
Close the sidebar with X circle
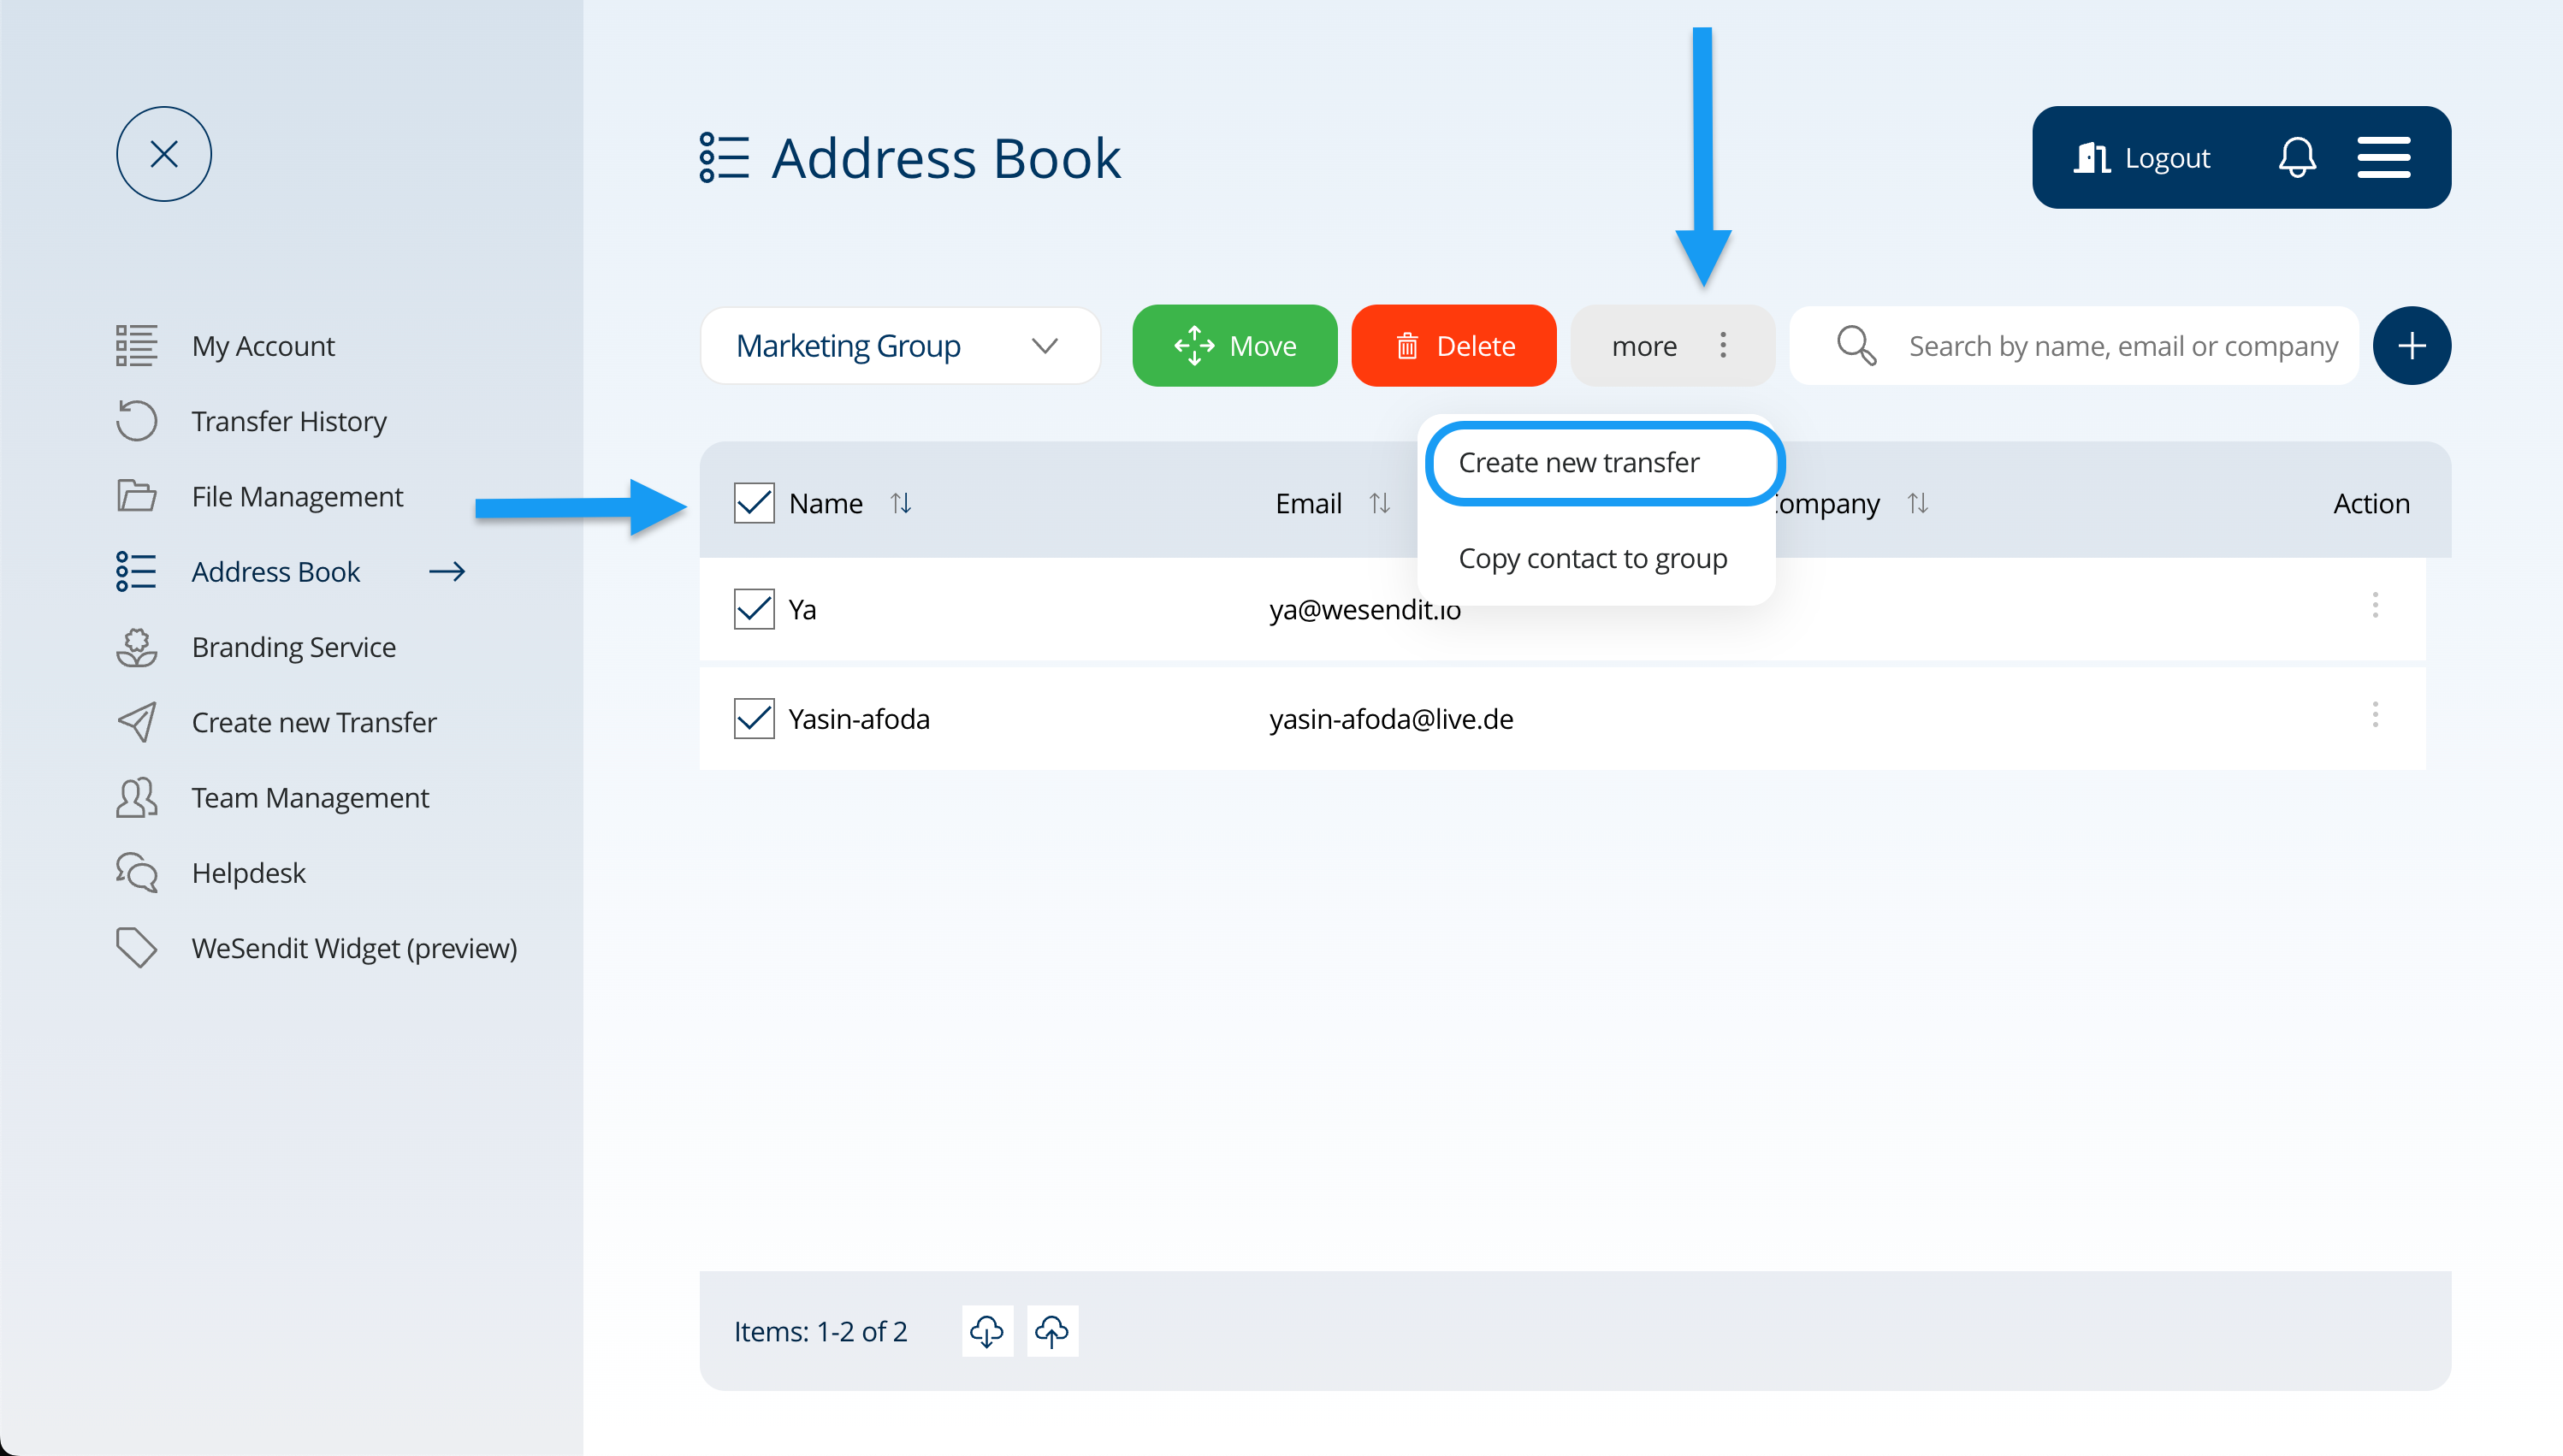tap(164, 154)
